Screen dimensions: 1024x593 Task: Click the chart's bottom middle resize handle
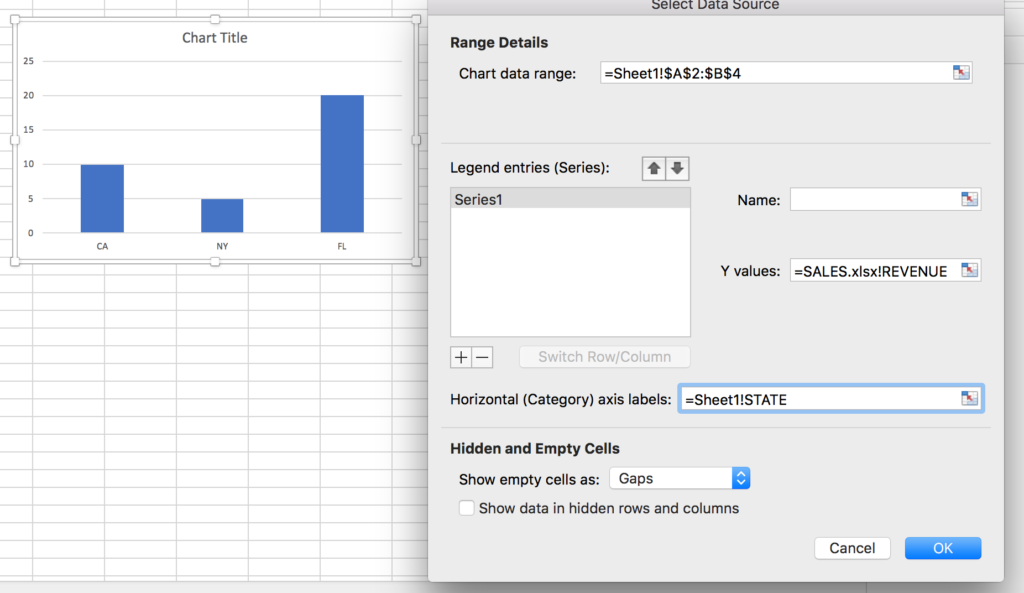click(x=215, y=262)
